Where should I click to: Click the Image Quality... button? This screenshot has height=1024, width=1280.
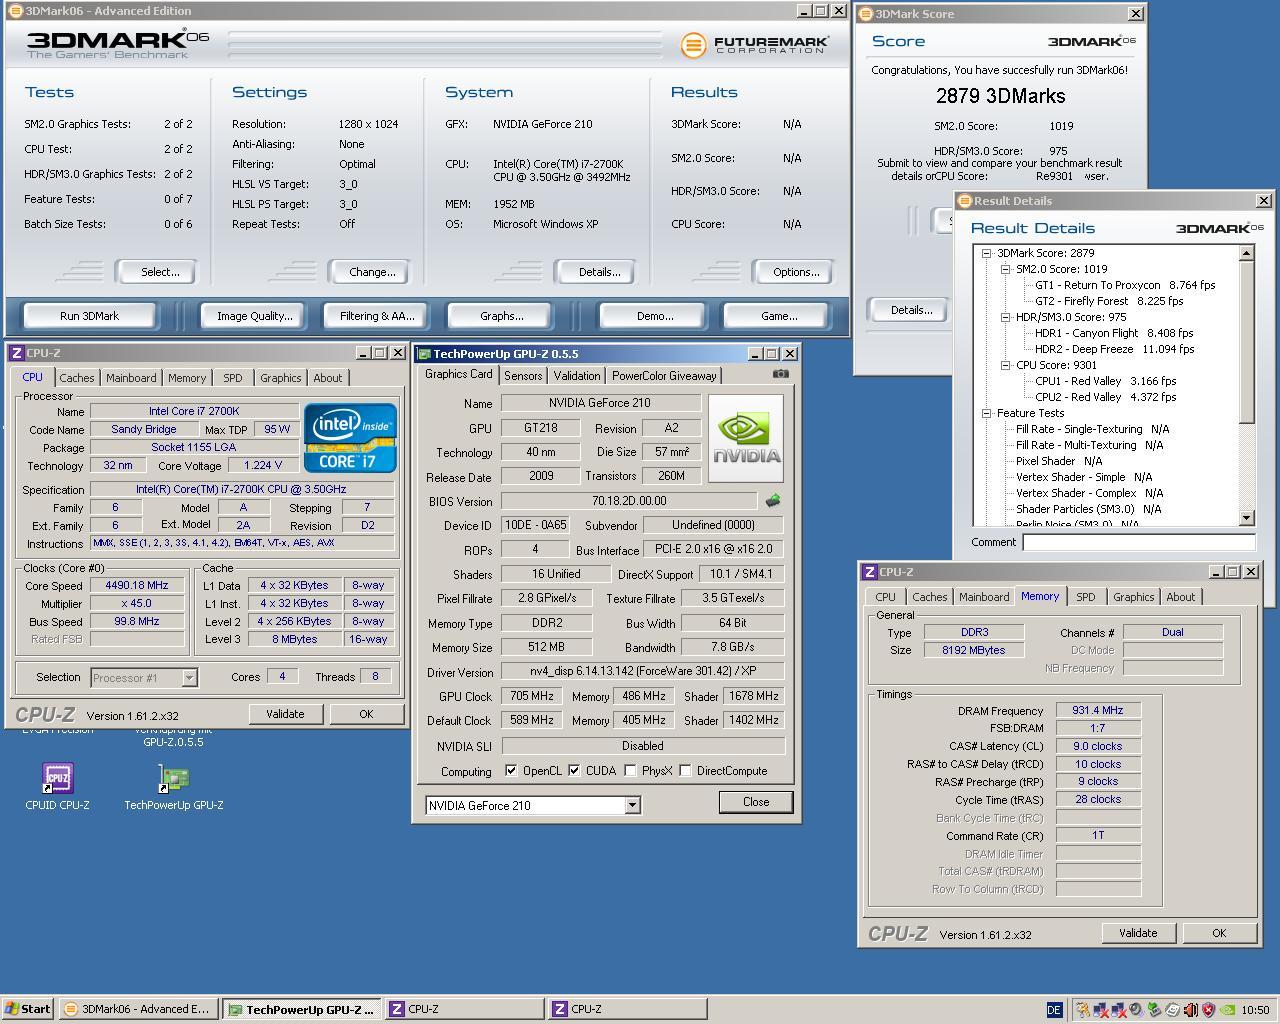coord(255,316)
